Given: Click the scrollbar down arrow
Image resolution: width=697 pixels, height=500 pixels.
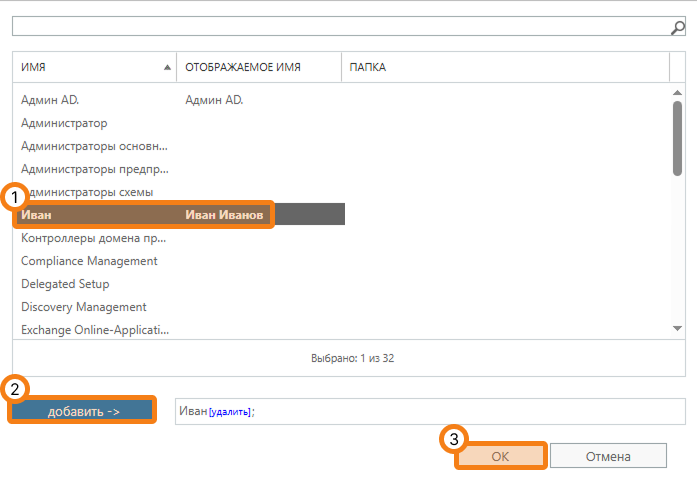Looking at the screenshot, I should pos(677,328).
